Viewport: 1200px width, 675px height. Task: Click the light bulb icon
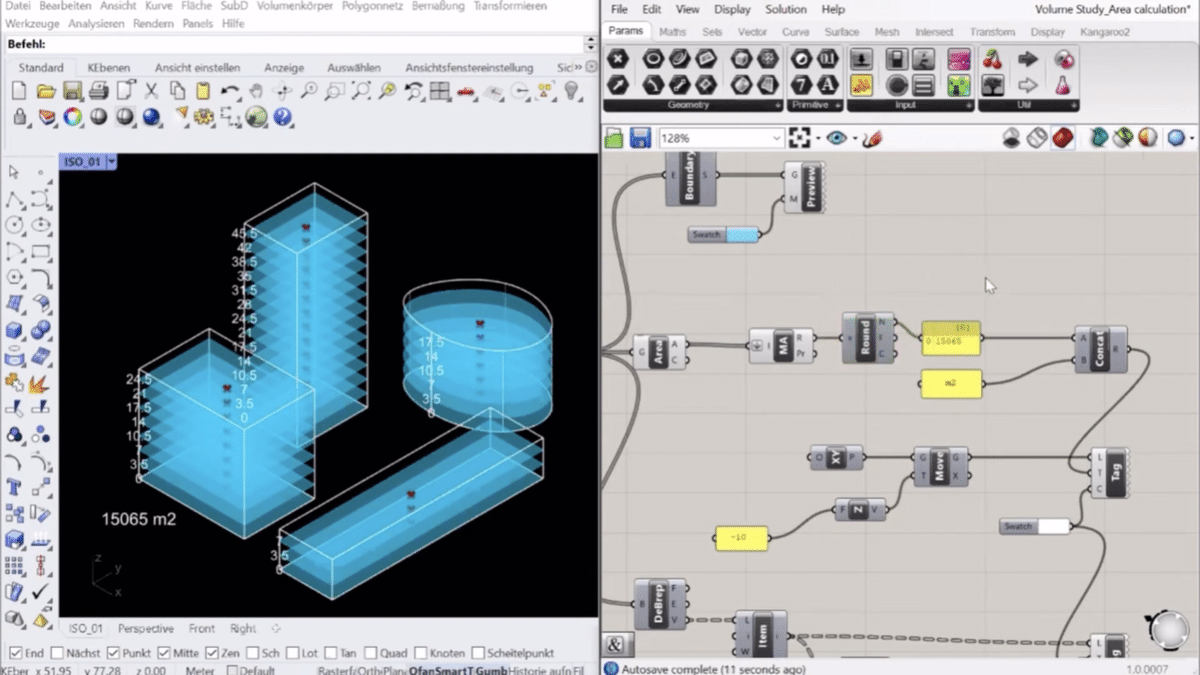571,91
